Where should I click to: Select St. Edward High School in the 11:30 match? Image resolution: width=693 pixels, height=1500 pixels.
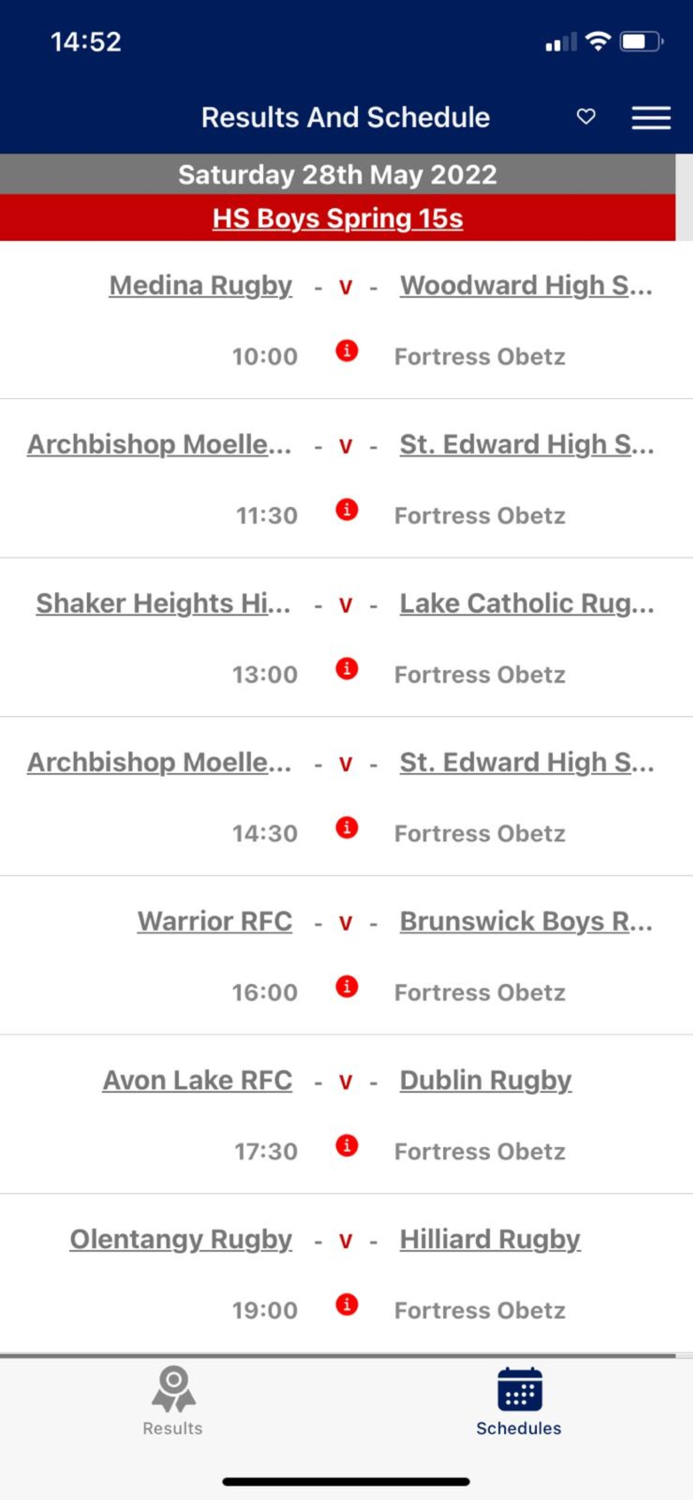click(x=527, y=444)
